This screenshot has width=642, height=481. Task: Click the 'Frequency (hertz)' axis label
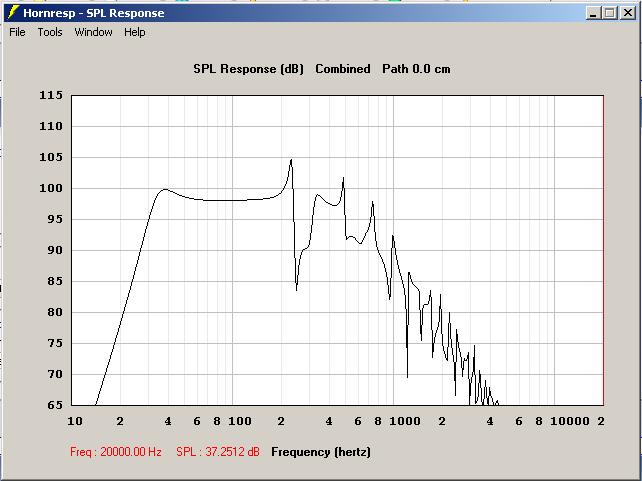pos(321,452)
